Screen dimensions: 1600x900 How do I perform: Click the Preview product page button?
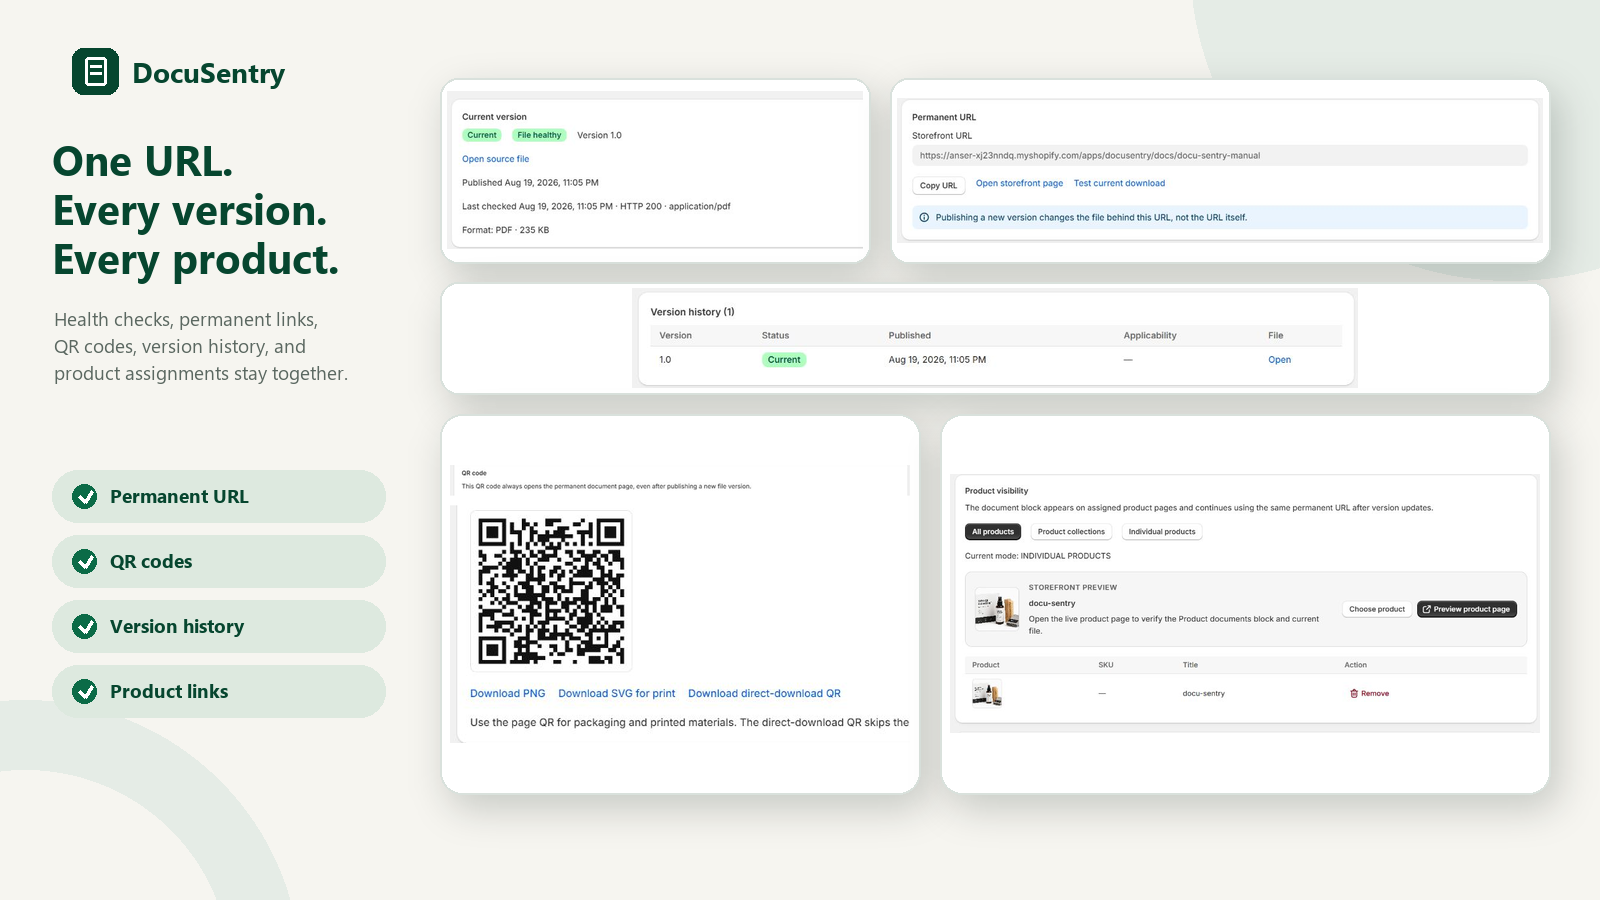pyautogui.click(x=1467, y=609)
